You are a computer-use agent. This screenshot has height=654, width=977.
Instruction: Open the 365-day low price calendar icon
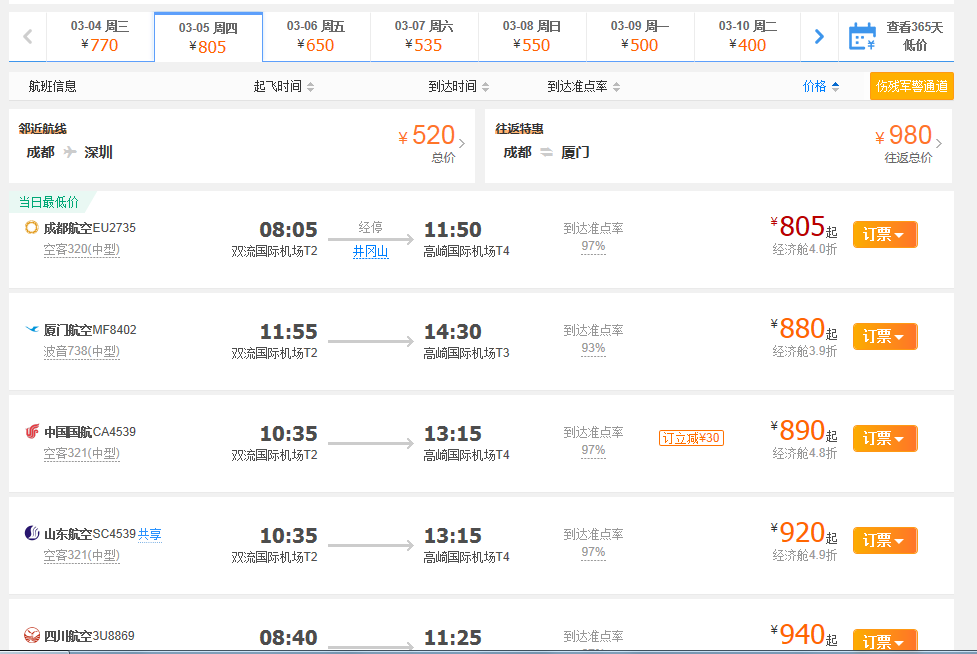tap(862, 36)
